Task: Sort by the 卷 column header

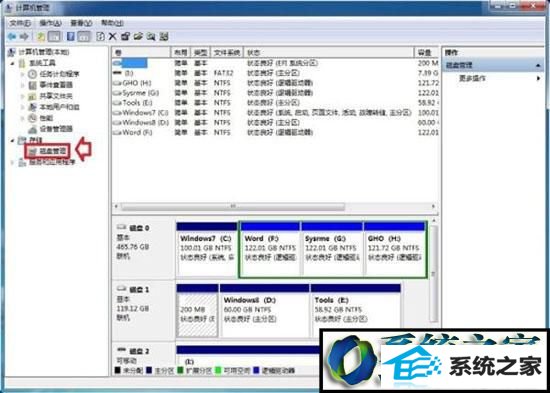Action: (x=141, y=53)
